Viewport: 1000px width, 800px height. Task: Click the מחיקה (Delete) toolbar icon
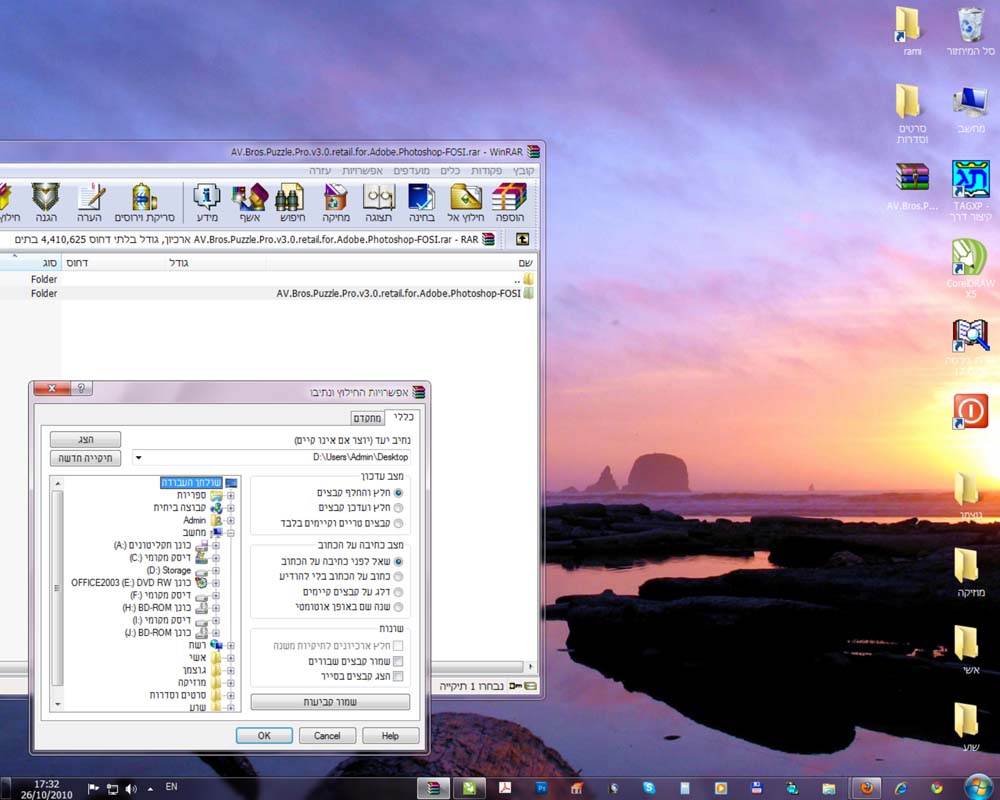click(x=335, y=202)
